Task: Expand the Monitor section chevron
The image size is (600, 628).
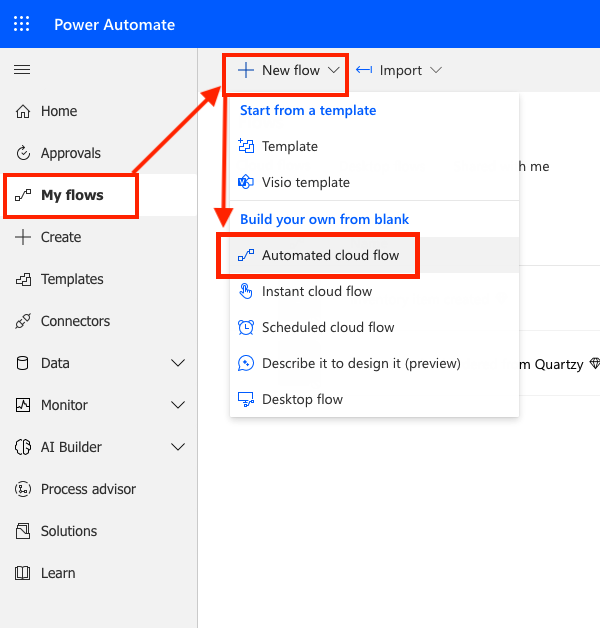Action: point(178,405)
